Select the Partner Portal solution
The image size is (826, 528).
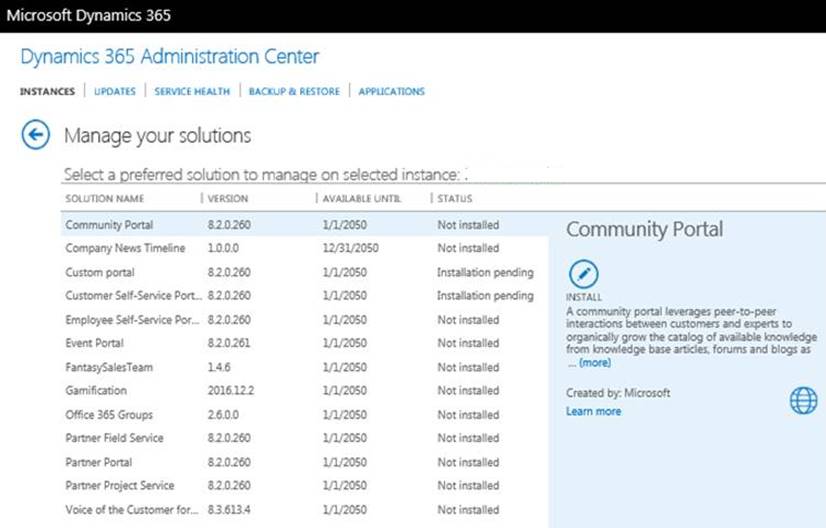point(304,462)
